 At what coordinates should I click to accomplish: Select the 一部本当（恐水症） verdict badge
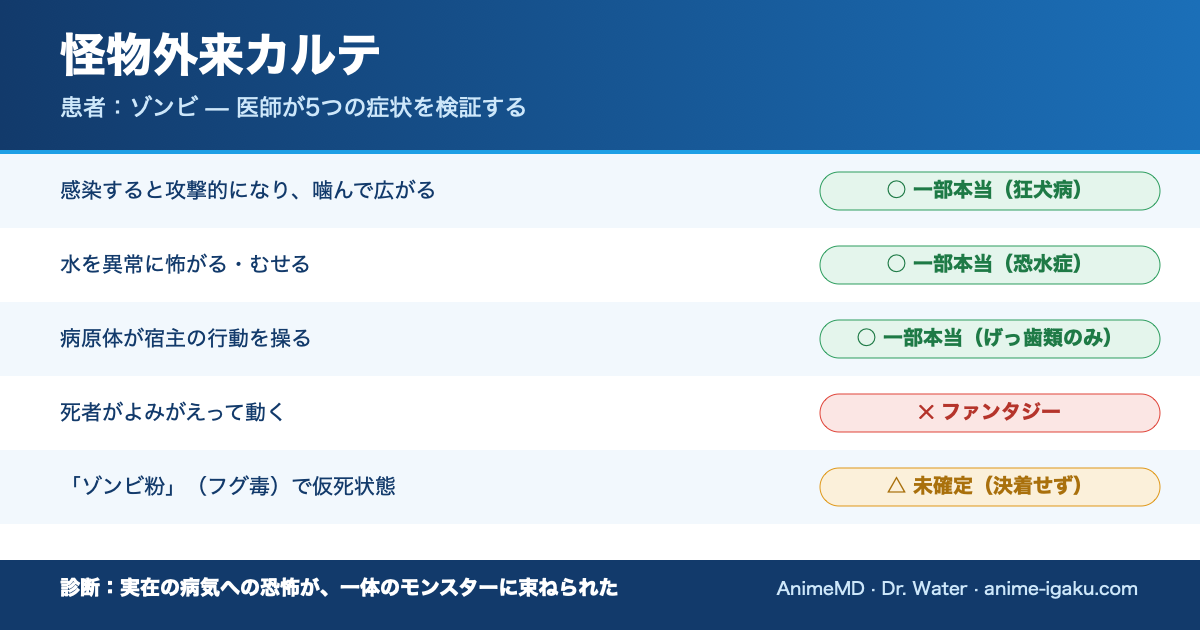tap(990, 265)
